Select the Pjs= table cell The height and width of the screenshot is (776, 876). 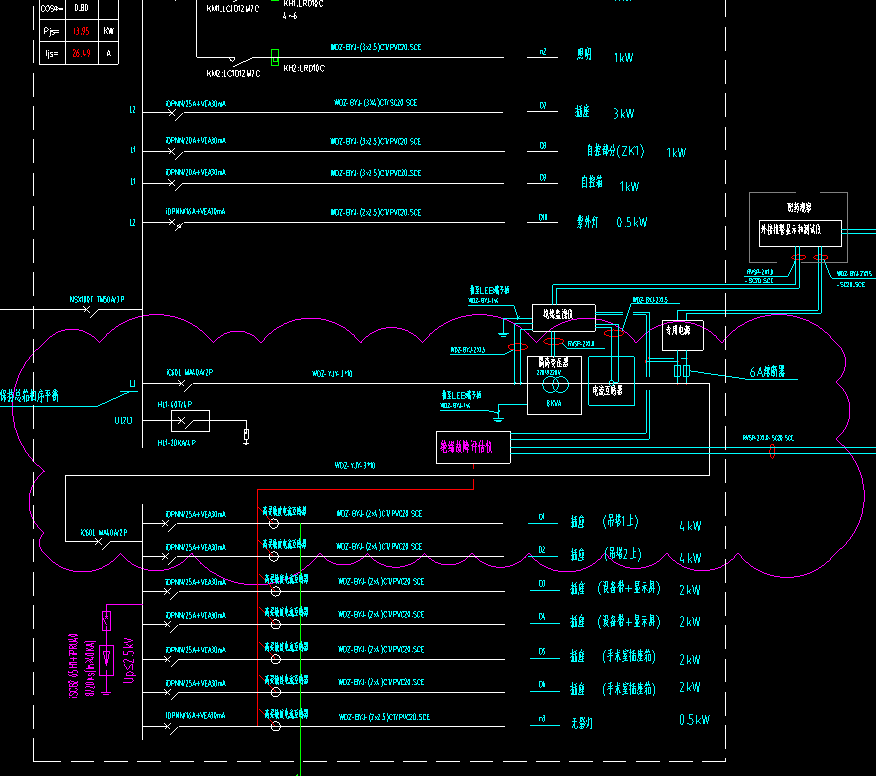click(52, 31)
